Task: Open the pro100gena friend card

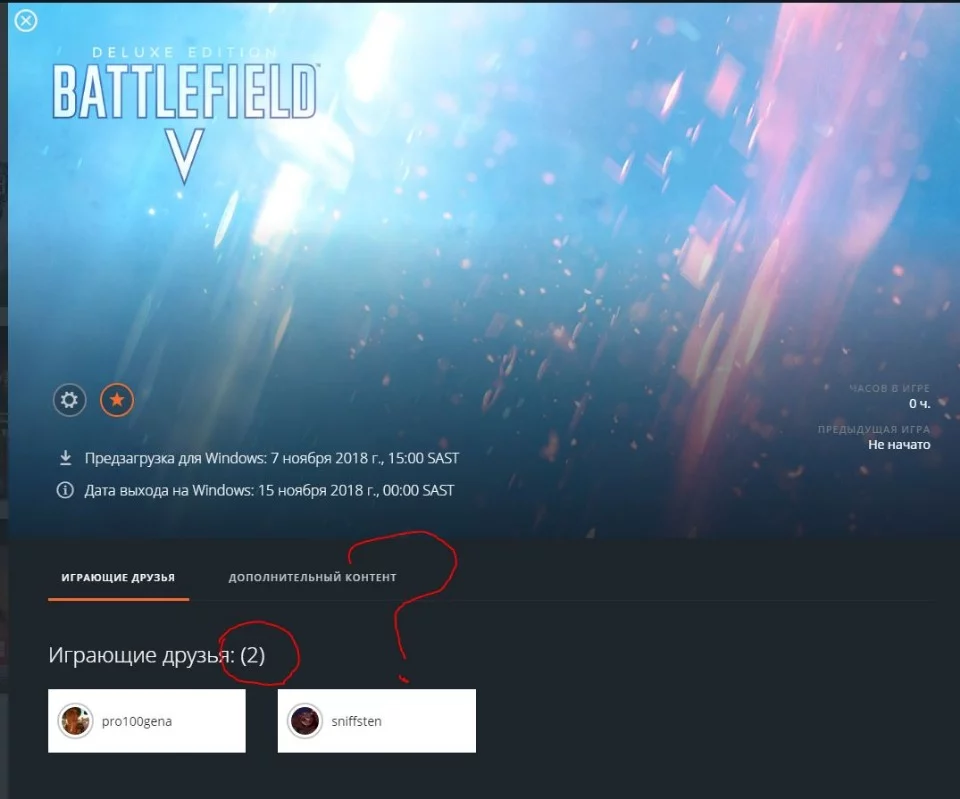Action: tap(147, 721)
